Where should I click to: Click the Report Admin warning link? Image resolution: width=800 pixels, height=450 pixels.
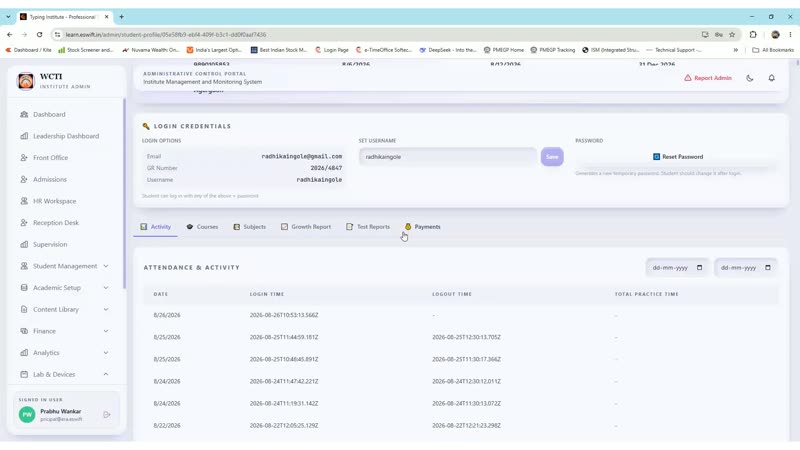708,78
